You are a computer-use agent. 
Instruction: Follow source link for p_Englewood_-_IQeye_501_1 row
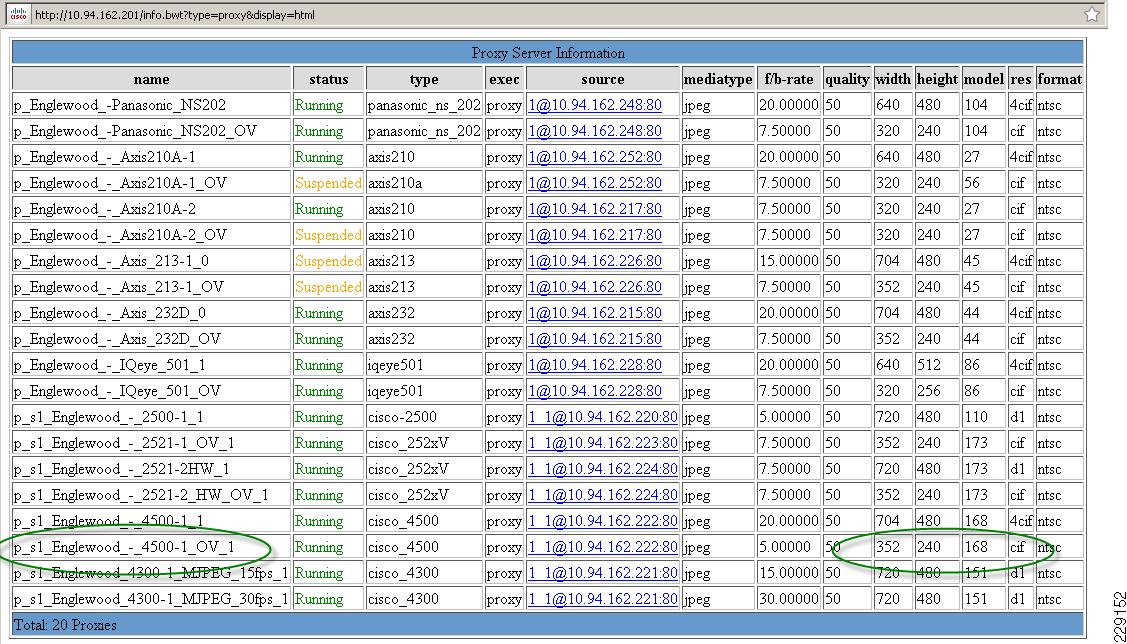(595, 365)
